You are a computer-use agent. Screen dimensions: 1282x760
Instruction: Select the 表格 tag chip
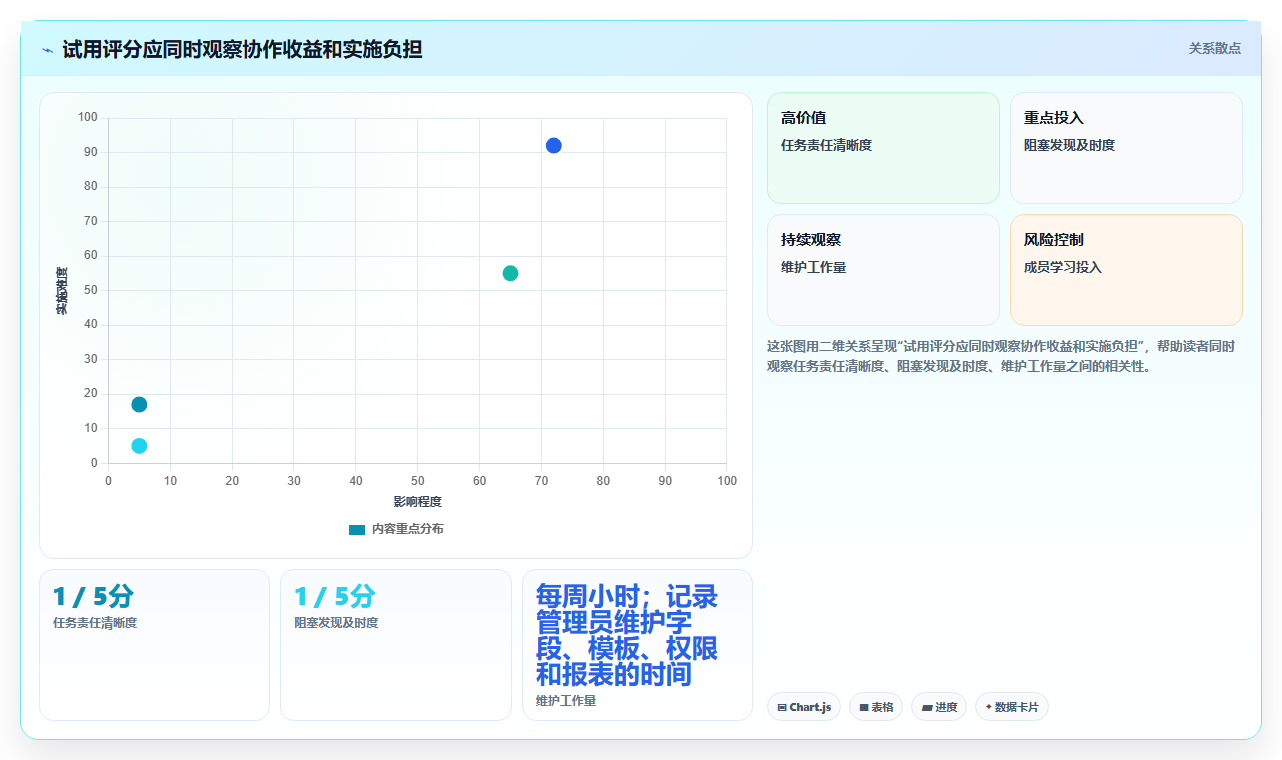click(876, 707)
